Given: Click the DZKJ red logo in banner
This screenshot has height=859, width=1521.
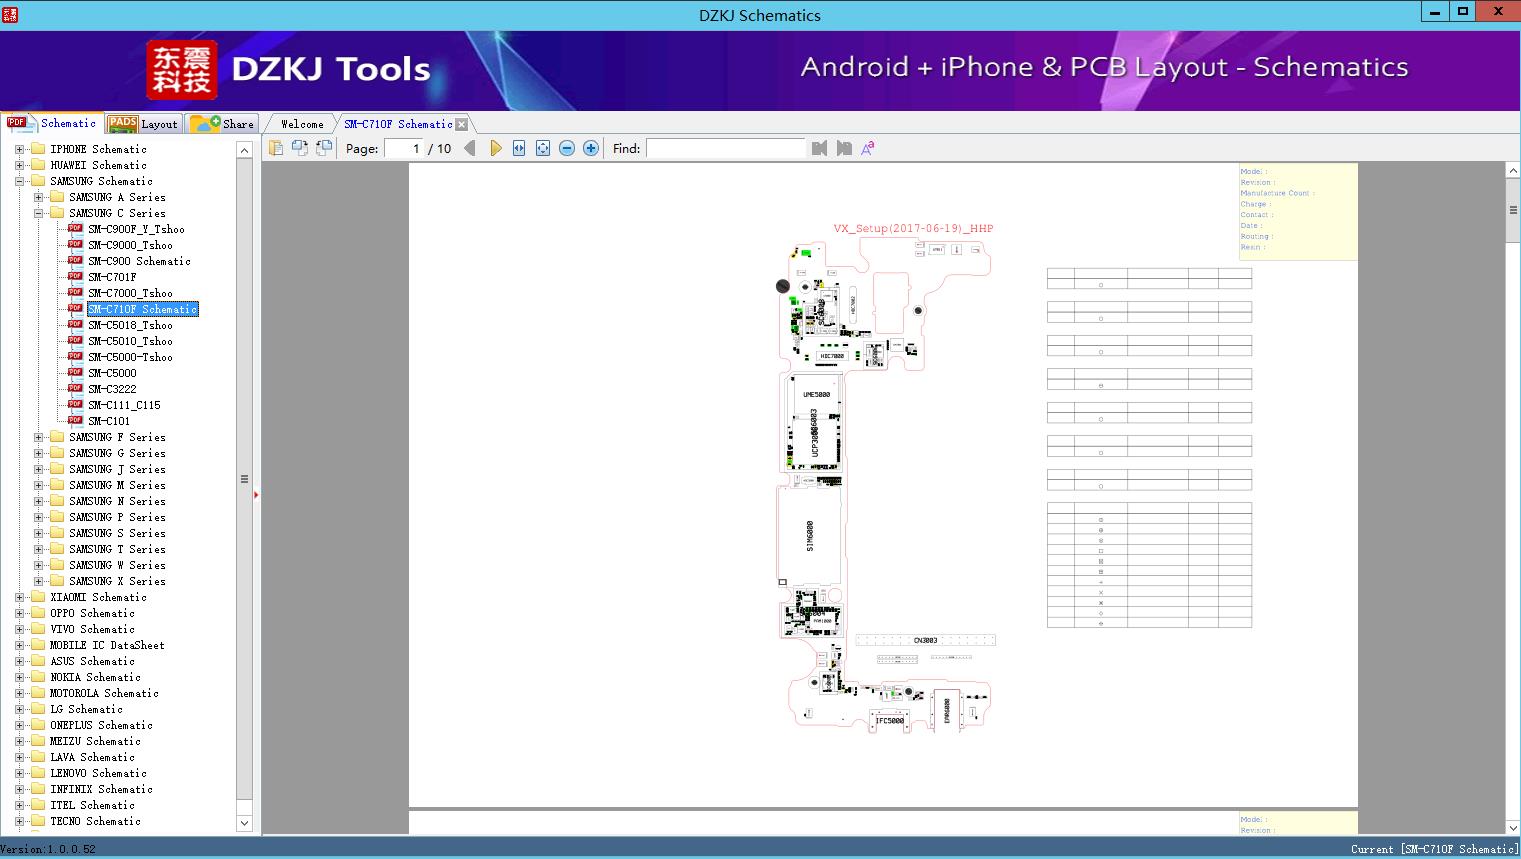Looking at the screenshot, I should tap(182, 70).
